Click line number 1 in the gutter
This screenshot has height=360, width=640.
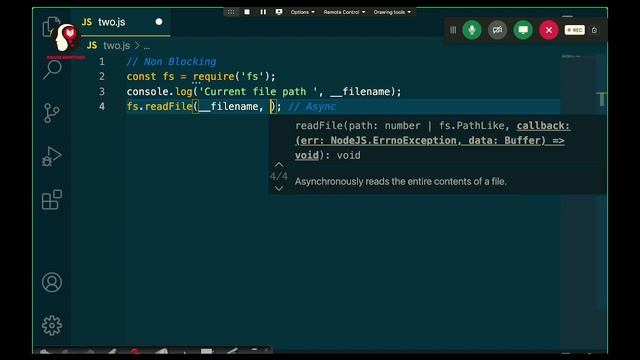(102, 62)
